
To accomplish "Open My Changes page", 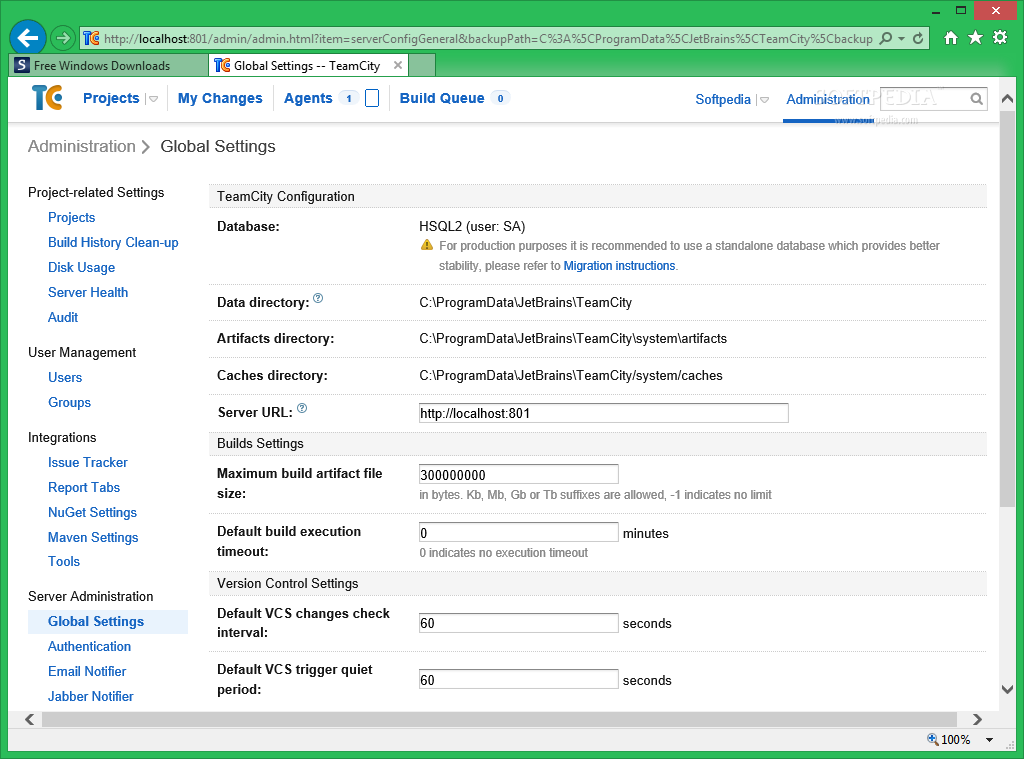I will (x=220, y=98).
